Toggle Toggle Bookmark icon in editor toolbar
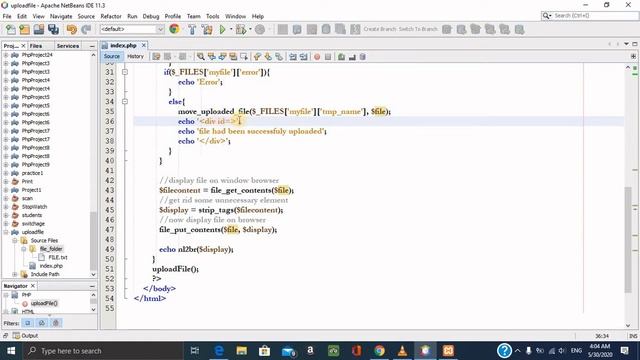Viewport: 640px width, 360px height. (x=279, y=57)
